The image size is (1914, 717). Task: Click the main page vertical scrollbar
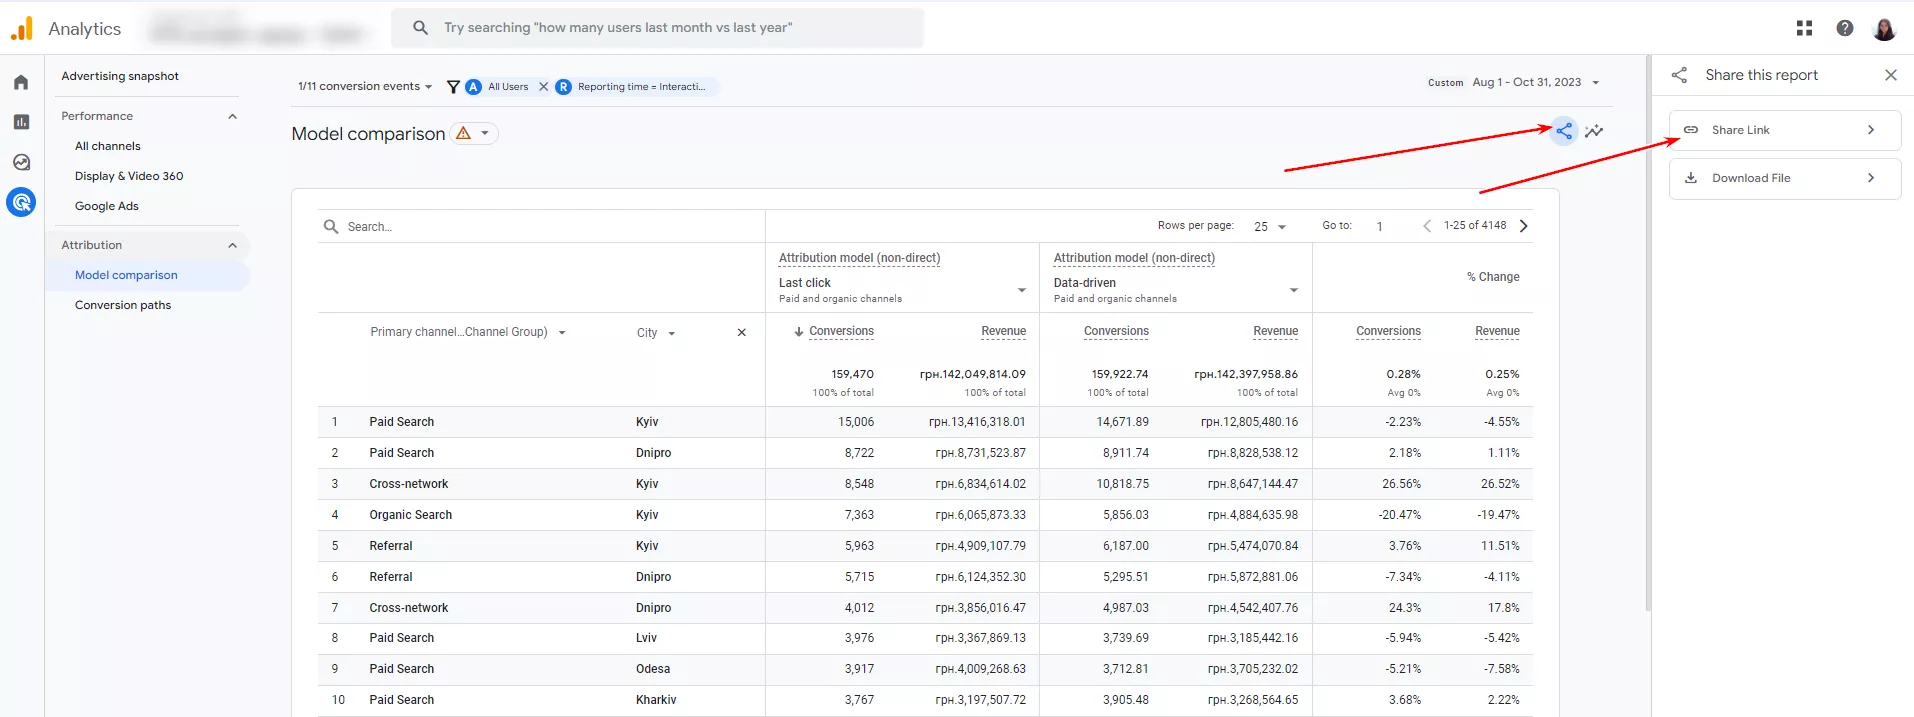[x=1648, y=333]
